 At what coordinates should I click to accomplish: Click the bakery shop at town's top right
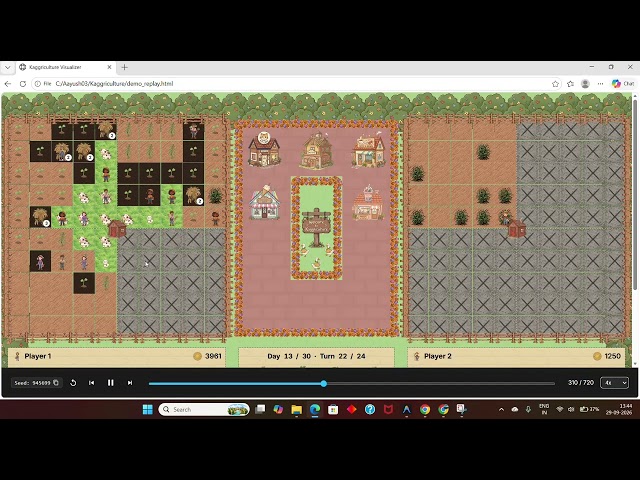click(369, 151)
